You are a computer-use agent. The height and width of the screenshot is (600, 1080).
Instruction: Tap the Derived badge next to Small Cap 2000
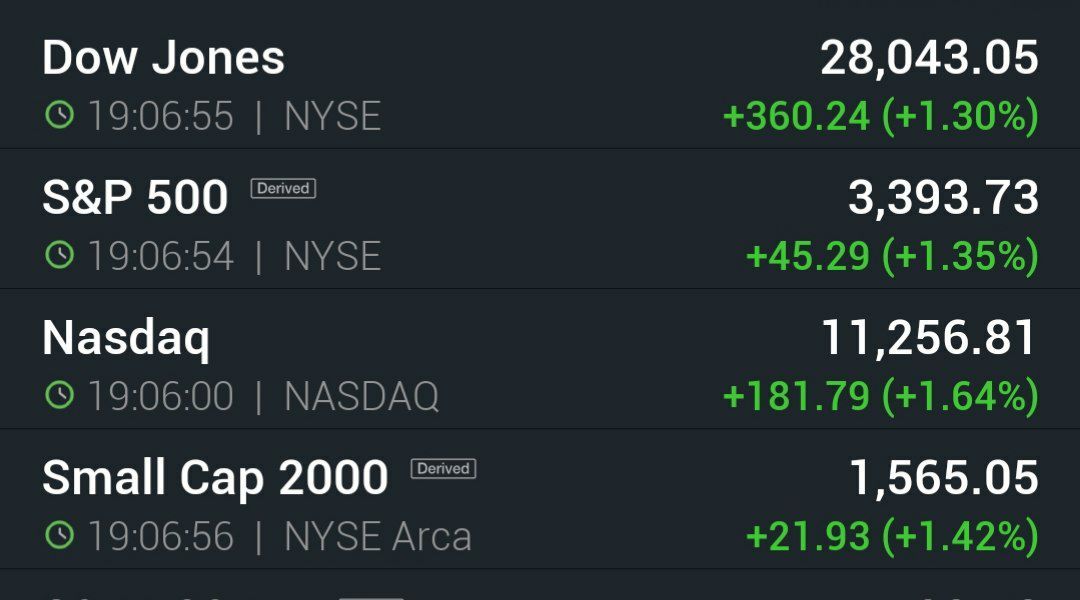(x=444, y=468)
